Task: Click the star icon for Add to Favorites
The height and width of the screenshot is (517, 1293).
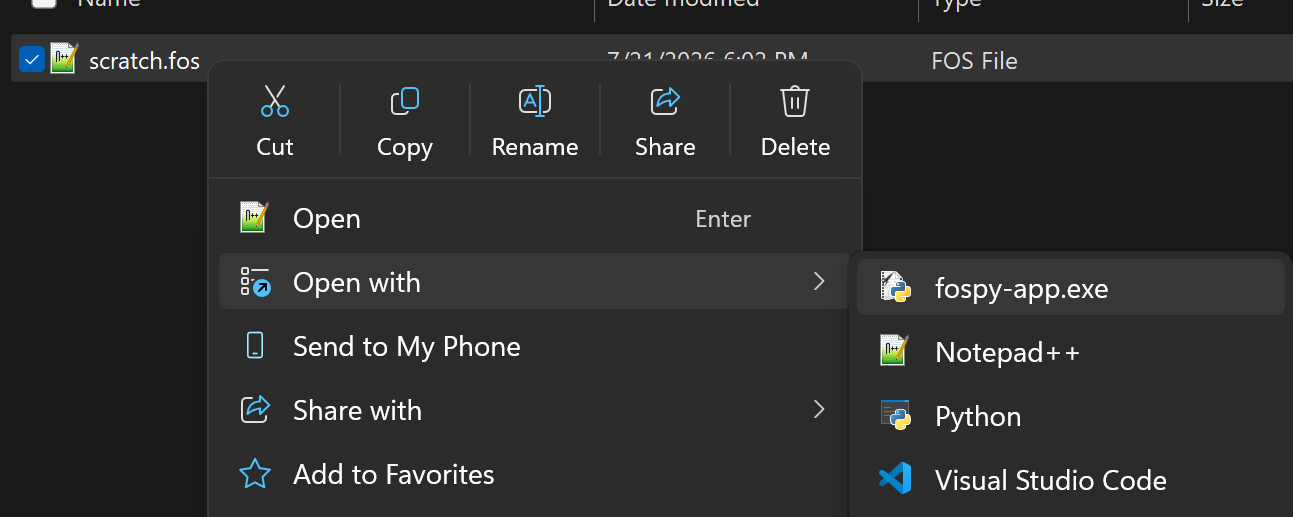Action: coord(255,474)
